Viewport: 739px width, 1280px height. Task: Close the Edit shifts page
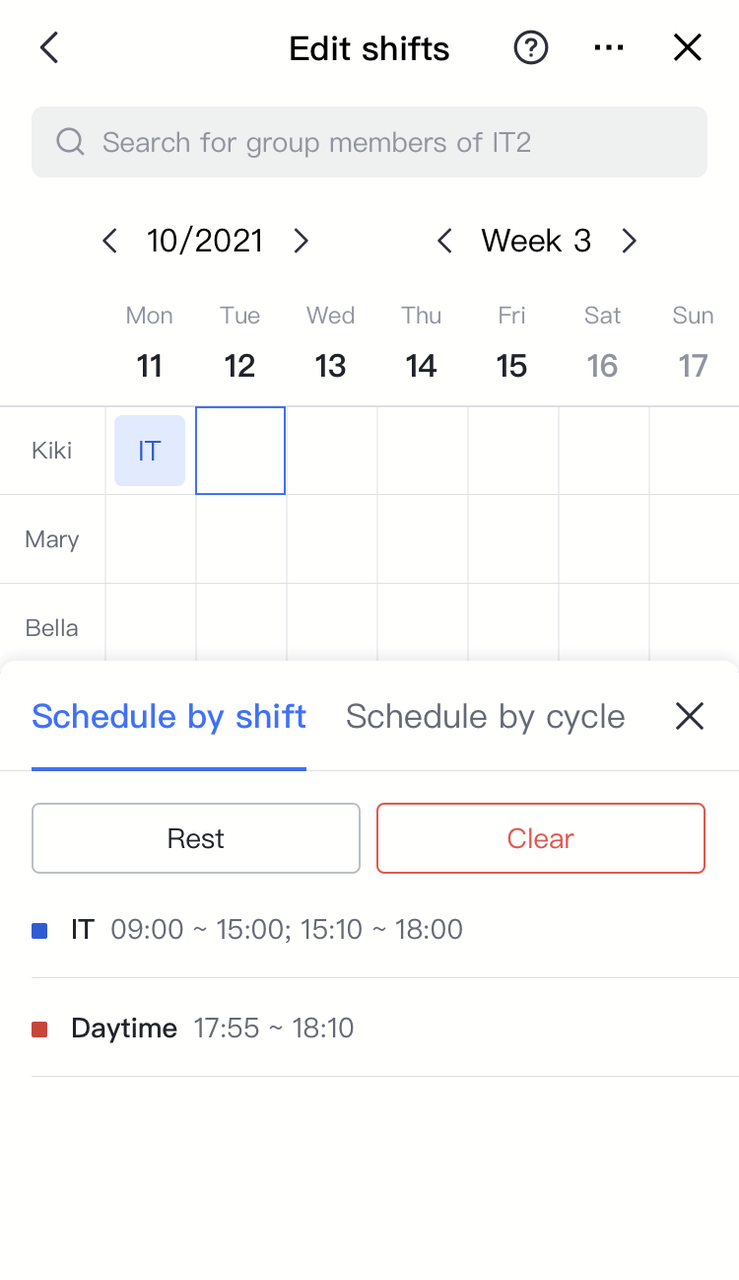tap(688, 48)
